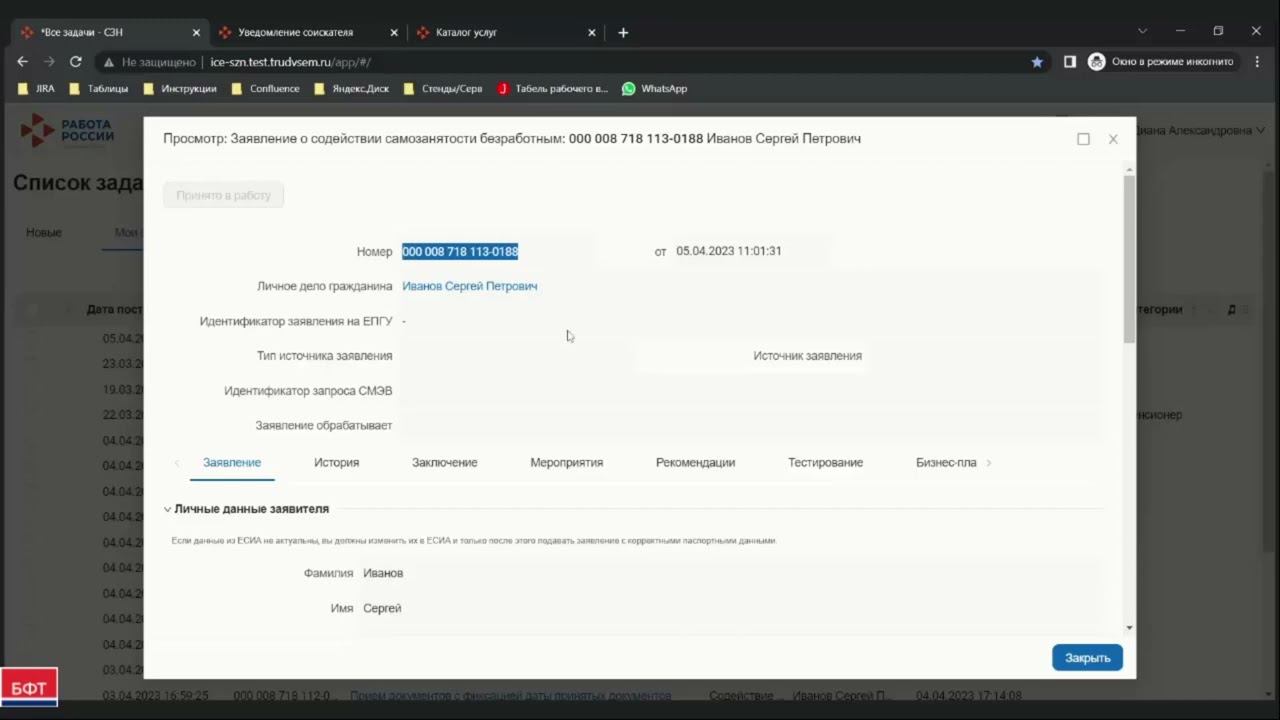
Task: Open new browser tab with plus
Action: 623,32
